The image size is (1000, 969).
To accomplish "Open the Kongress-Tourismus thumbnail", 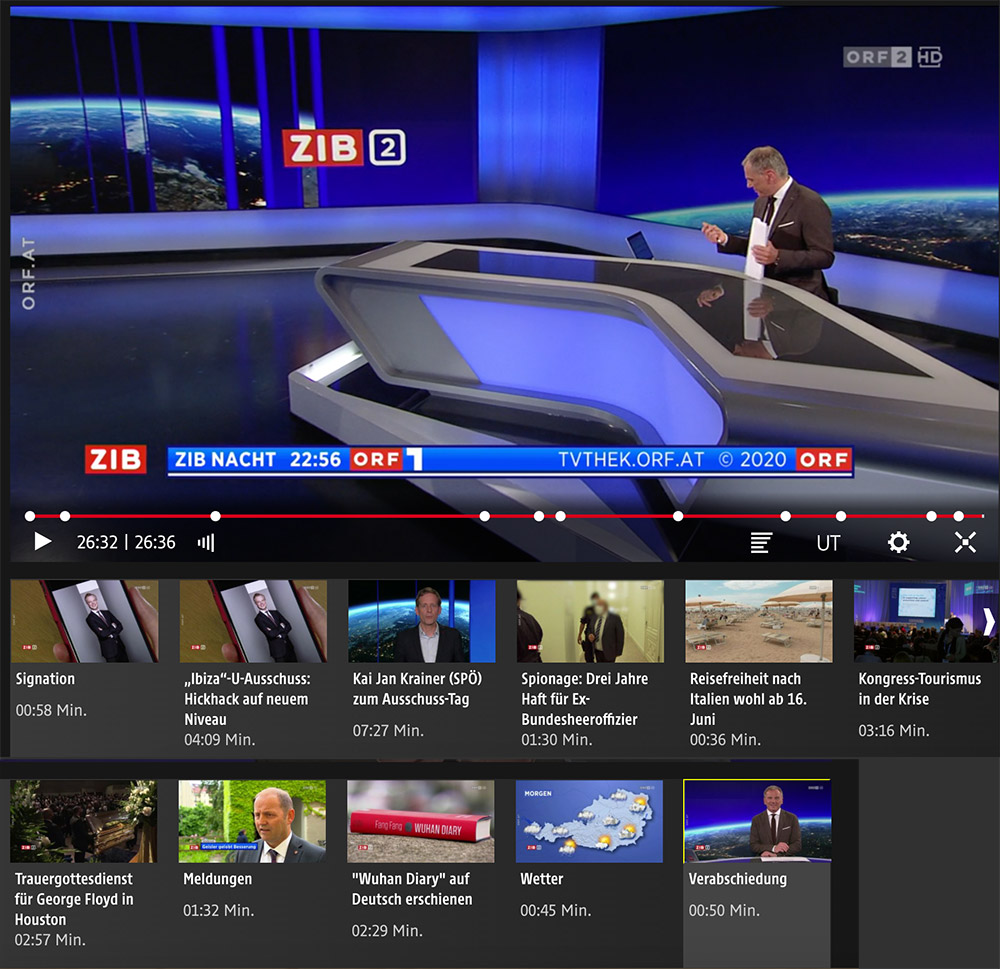I will pyautogui.click(x=927, y=621).
